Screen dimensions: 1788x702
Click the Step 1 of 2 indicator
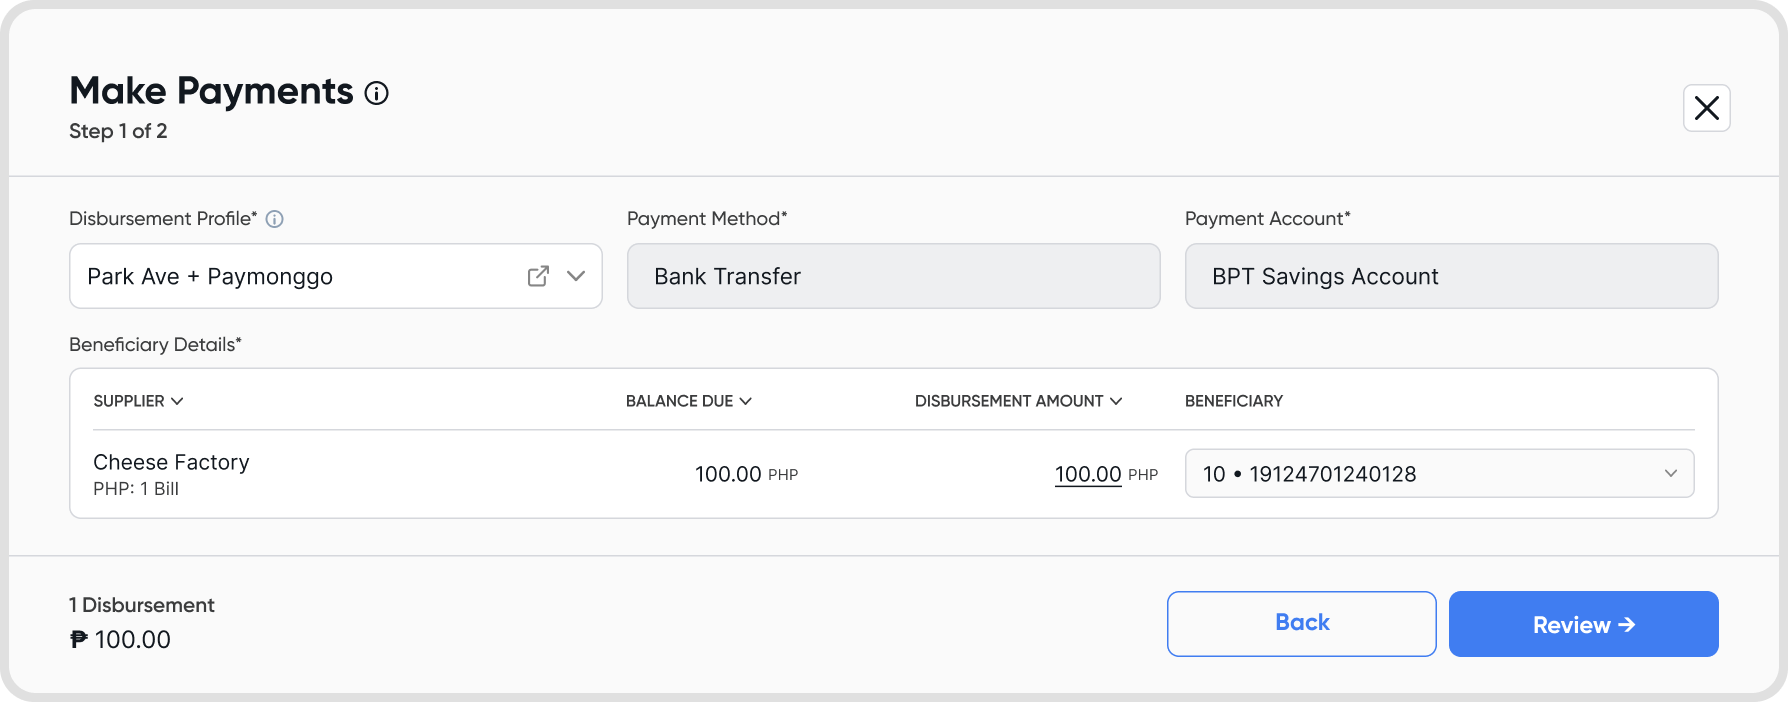[x=118, y=131]
